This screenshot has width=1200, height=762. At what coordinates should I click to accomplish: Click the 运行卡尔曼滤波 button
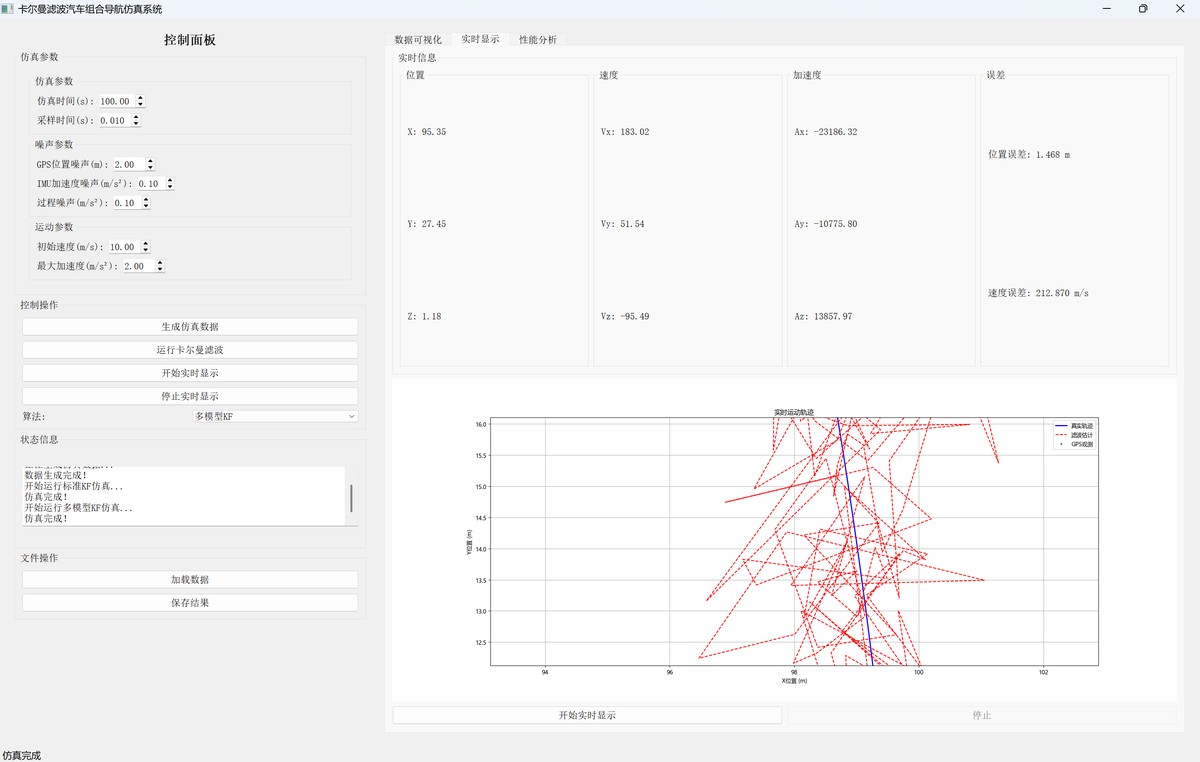pyautogui.click(x=190, y=350)
